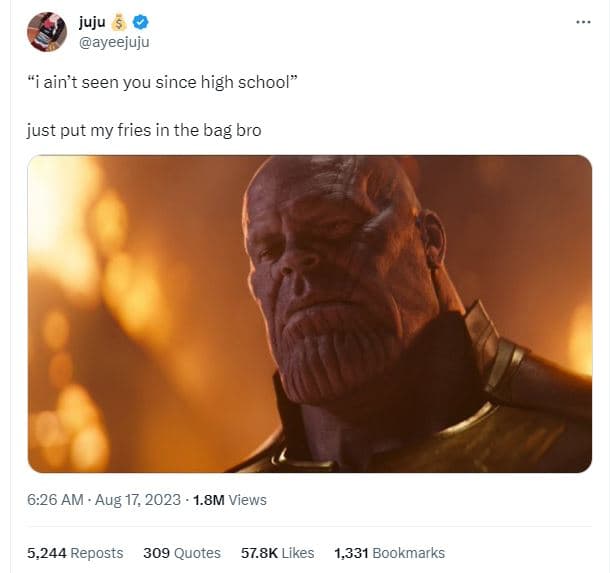Show the 5,244 Reposts list
Screen dimensions: 610x573
[x=76, y=553]
